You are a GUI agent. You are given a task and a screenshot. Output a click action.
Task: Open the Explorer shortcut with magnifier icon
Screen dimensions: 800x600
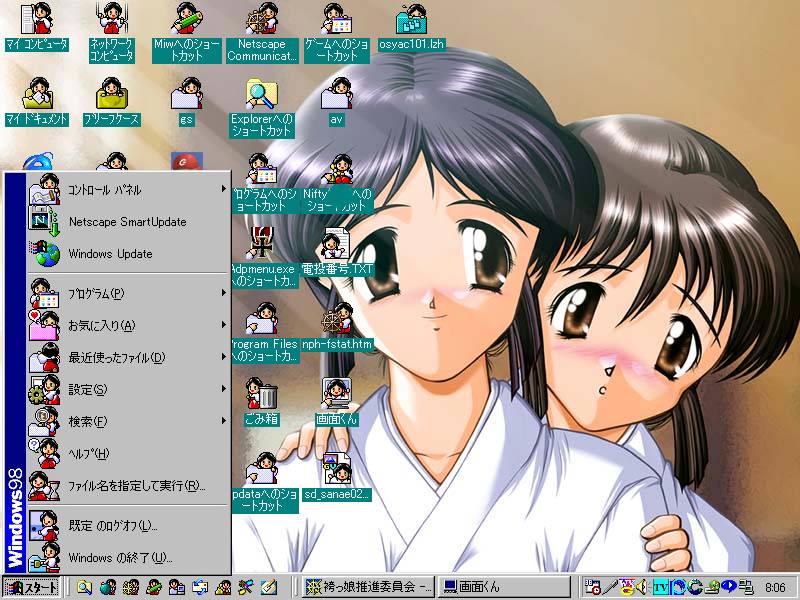coord(262,96)
